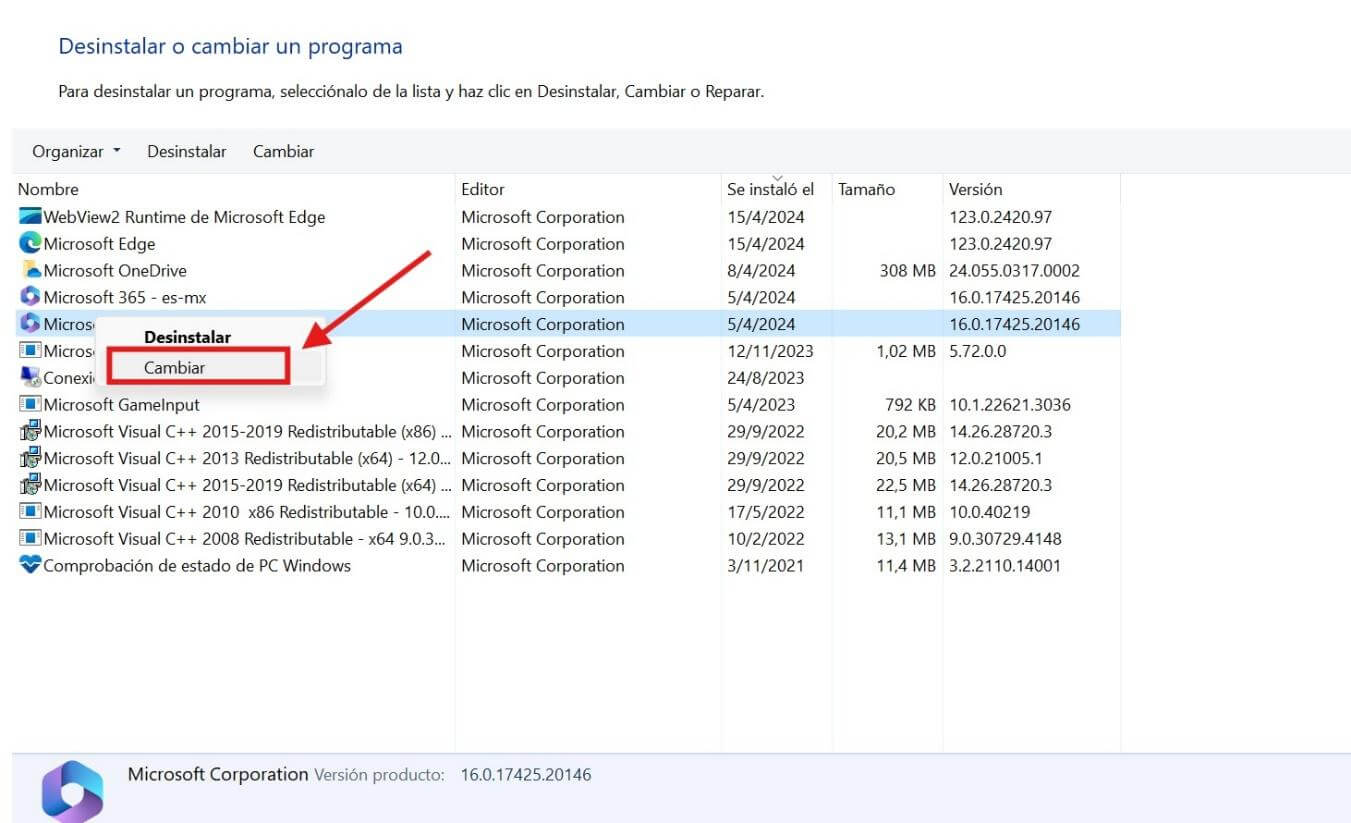Click the WebView2 Runtime de Microsoft Edge icon
Screen dimensions: 1351x823
pyautogui.click(x=28, y=217)
